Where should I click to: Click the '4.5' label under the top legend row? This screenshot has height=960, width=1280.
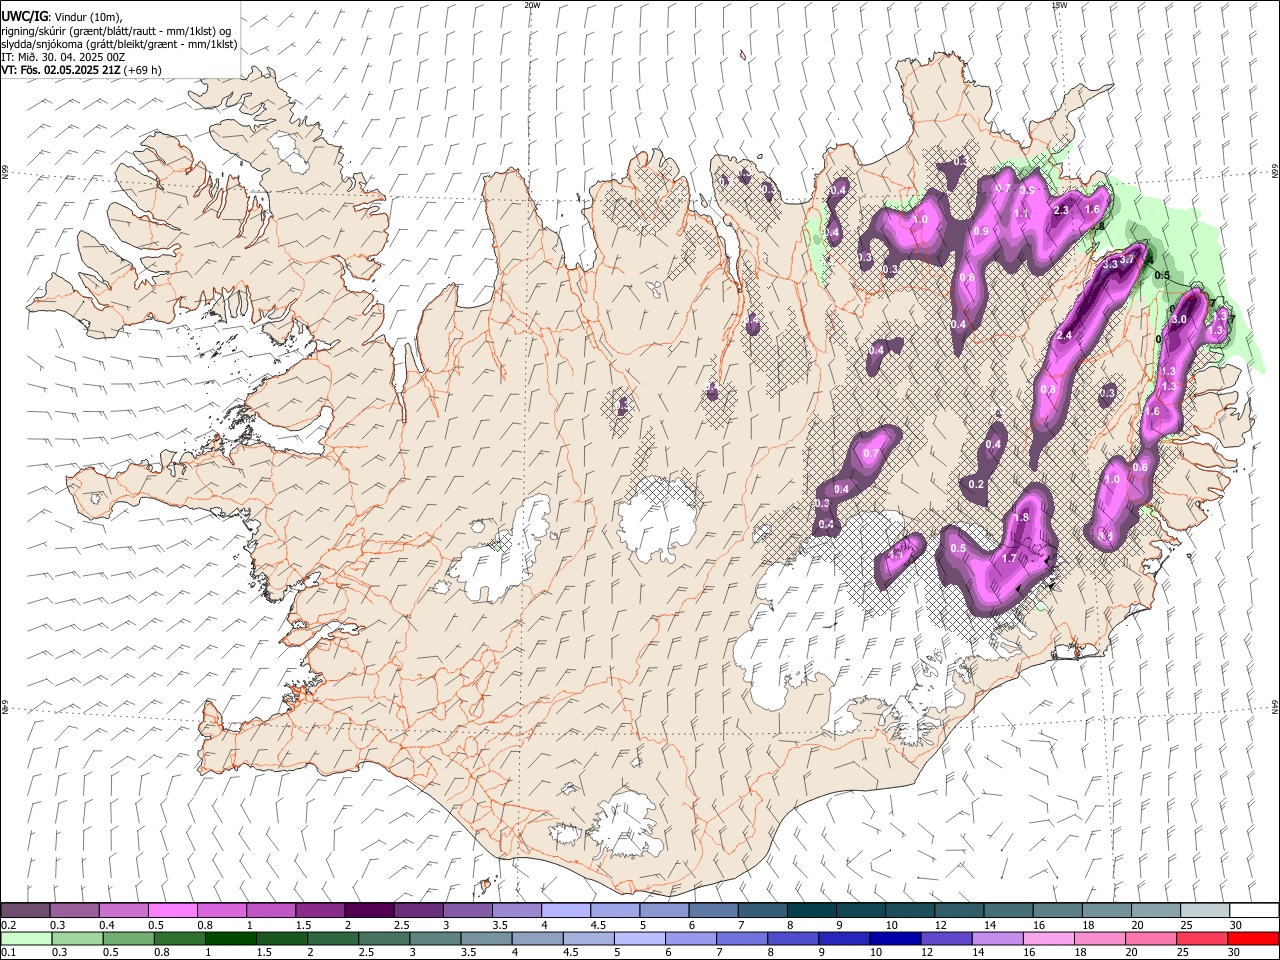point(599,925)
